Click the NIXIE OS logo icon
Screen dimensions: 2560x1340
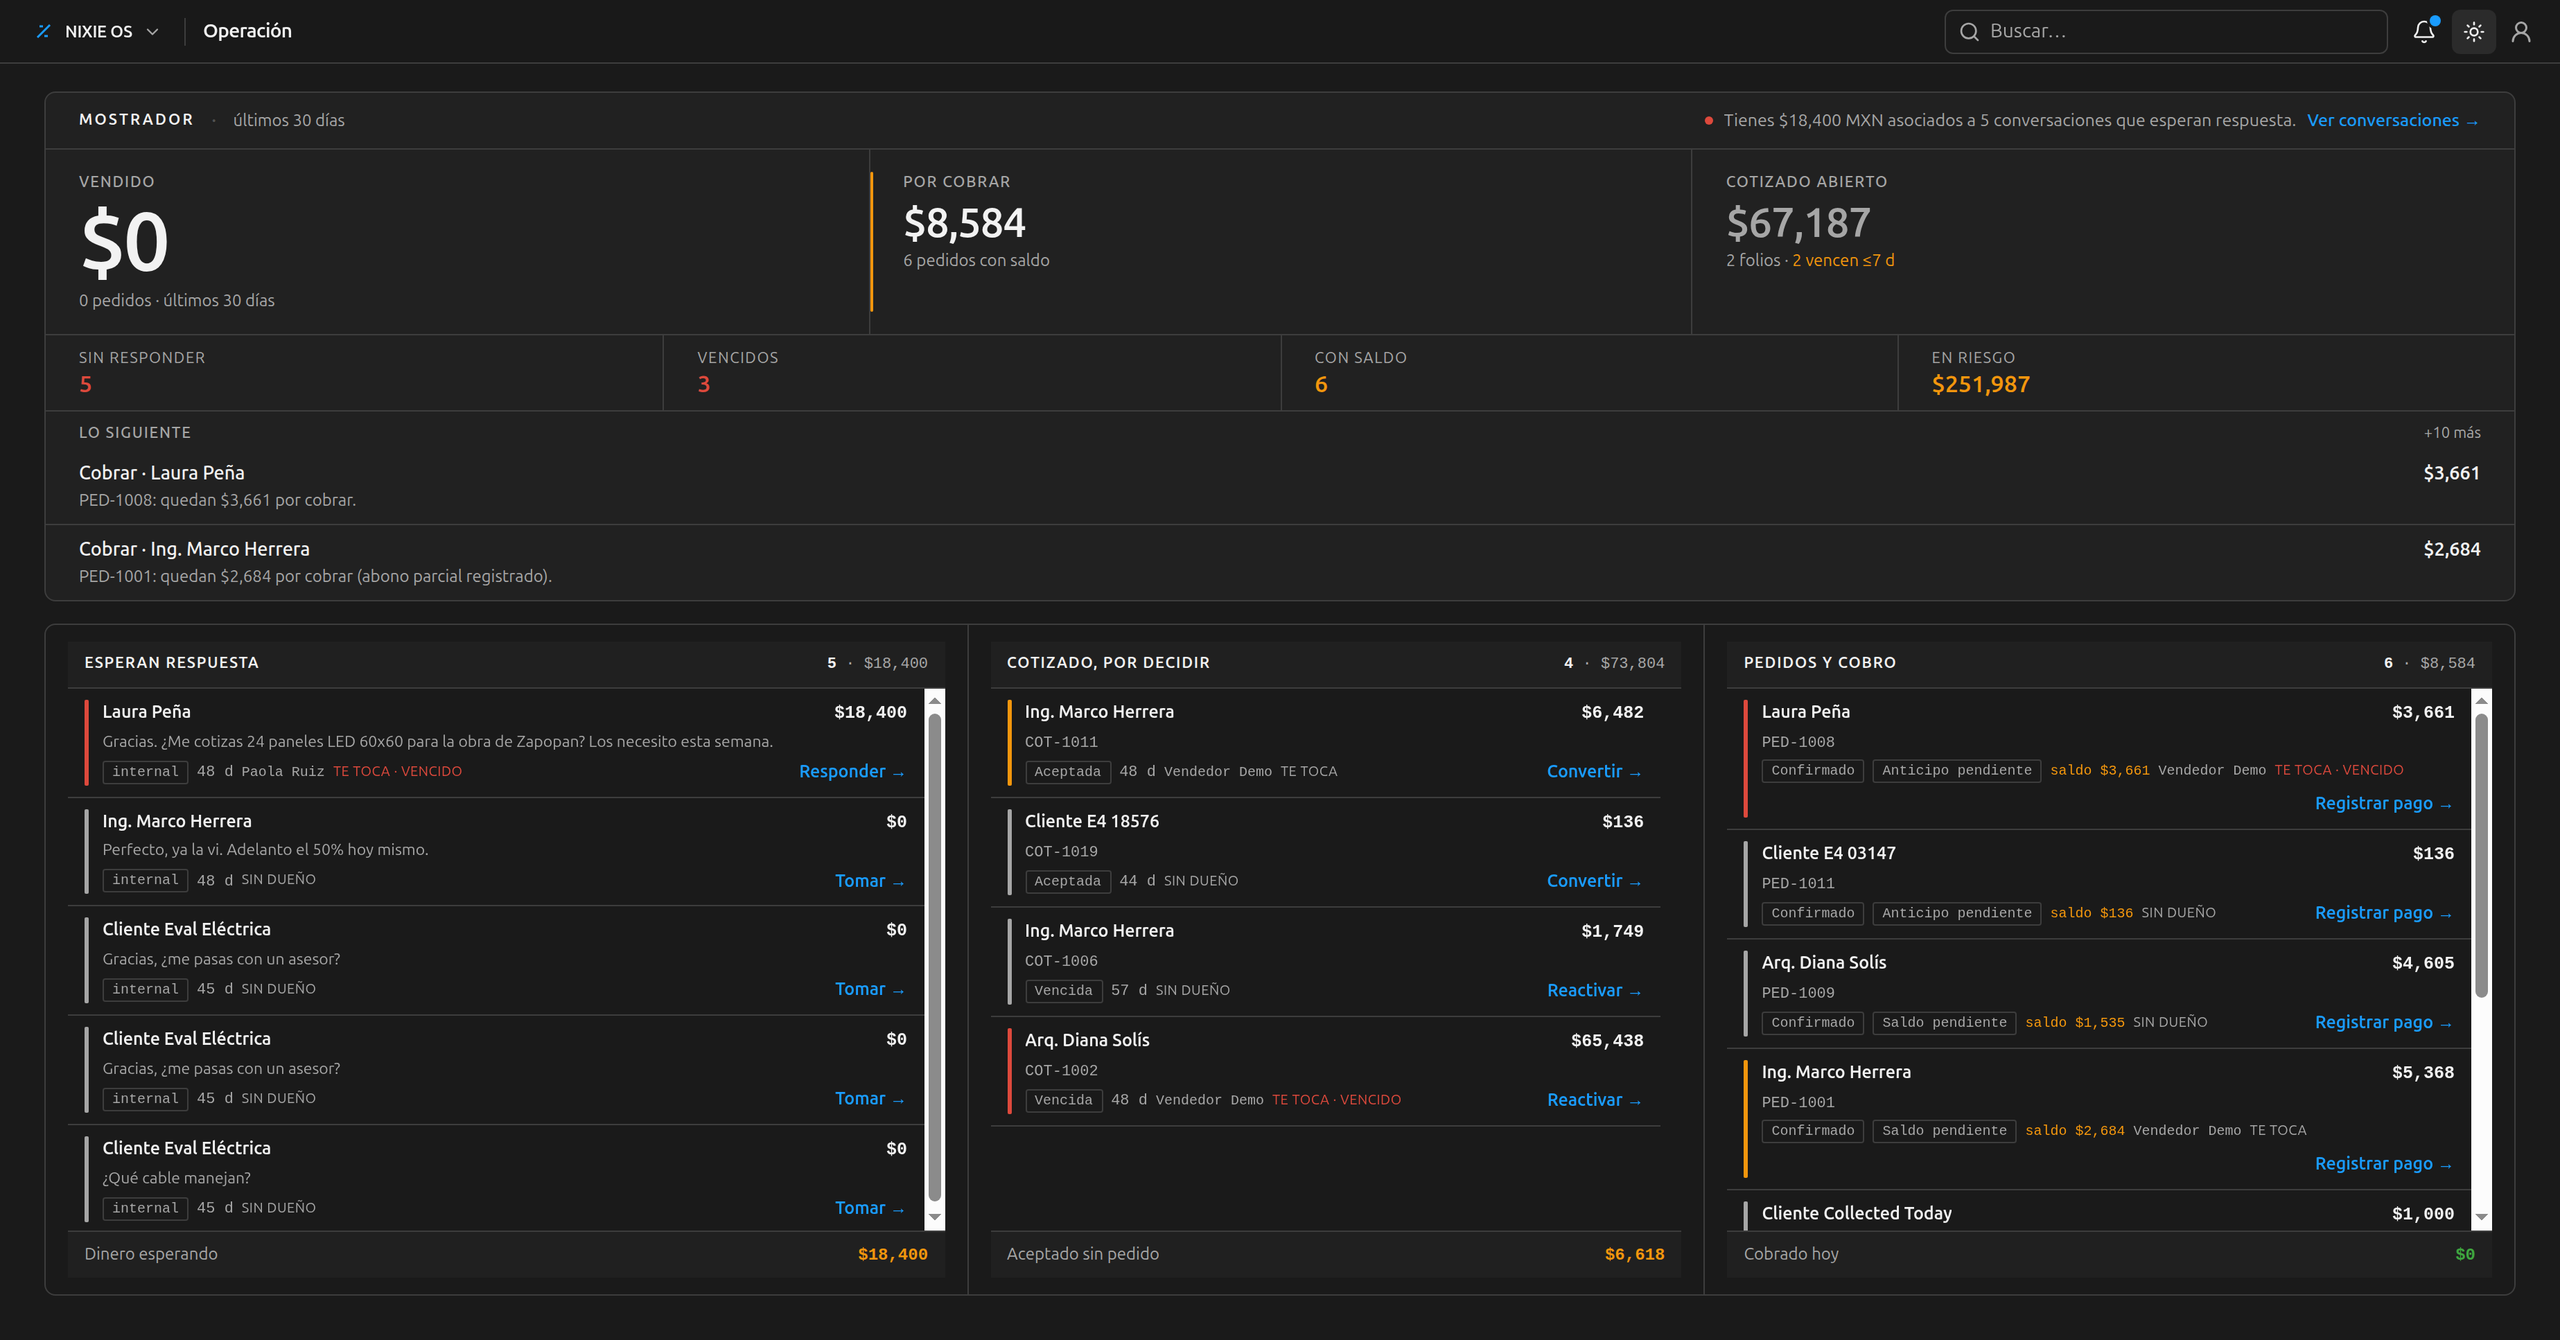43,31
